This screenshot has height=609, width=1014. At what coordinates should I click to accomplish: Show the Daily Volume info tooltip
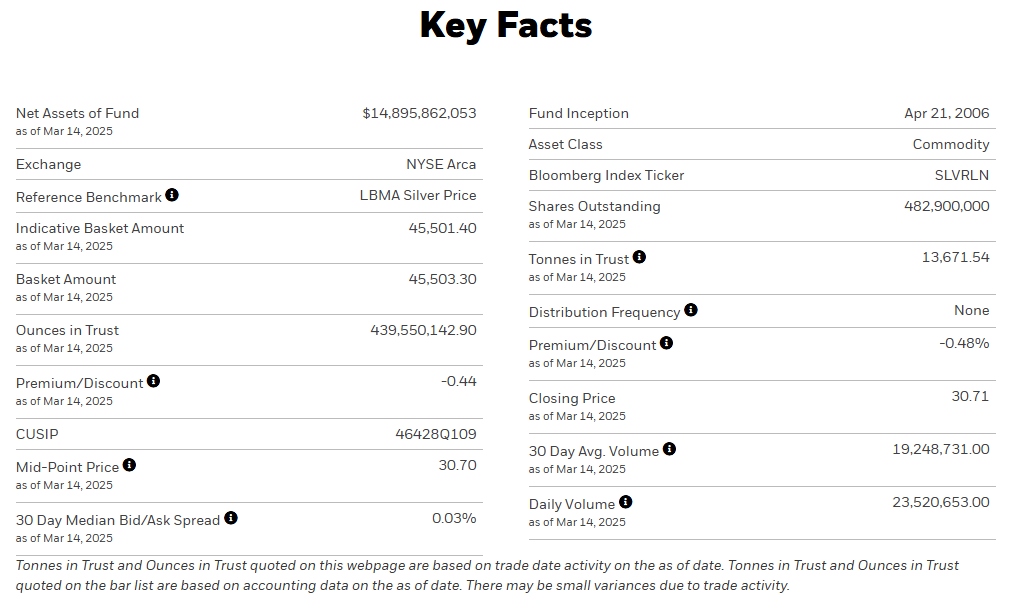click(625, 502)
